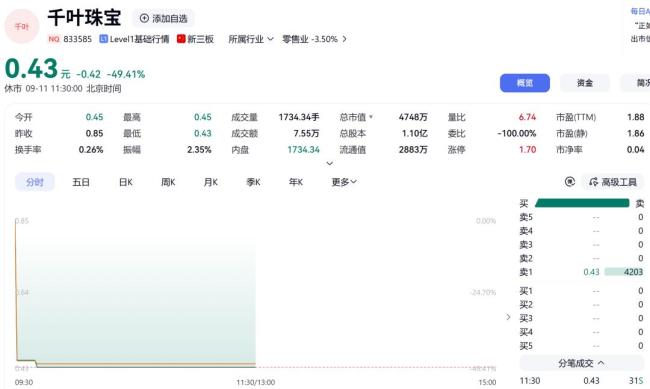Click the current price 0.43
The height and width of the screenshot is (389, 650).
click(31, 69)
